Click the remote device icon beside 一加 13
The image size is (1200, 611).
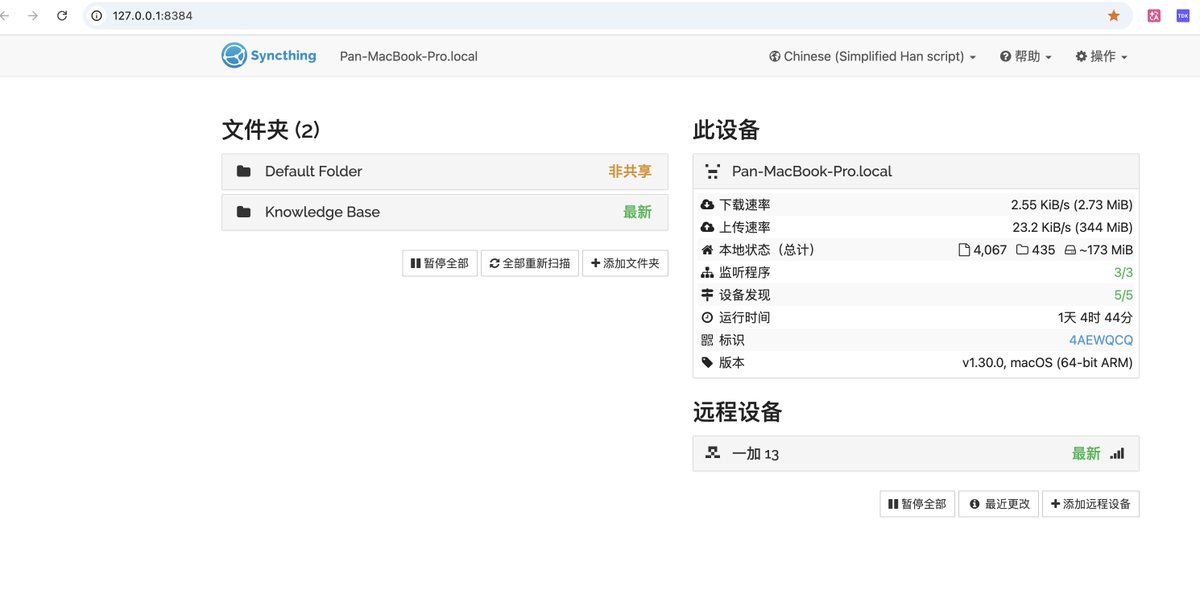coord(713,453)
